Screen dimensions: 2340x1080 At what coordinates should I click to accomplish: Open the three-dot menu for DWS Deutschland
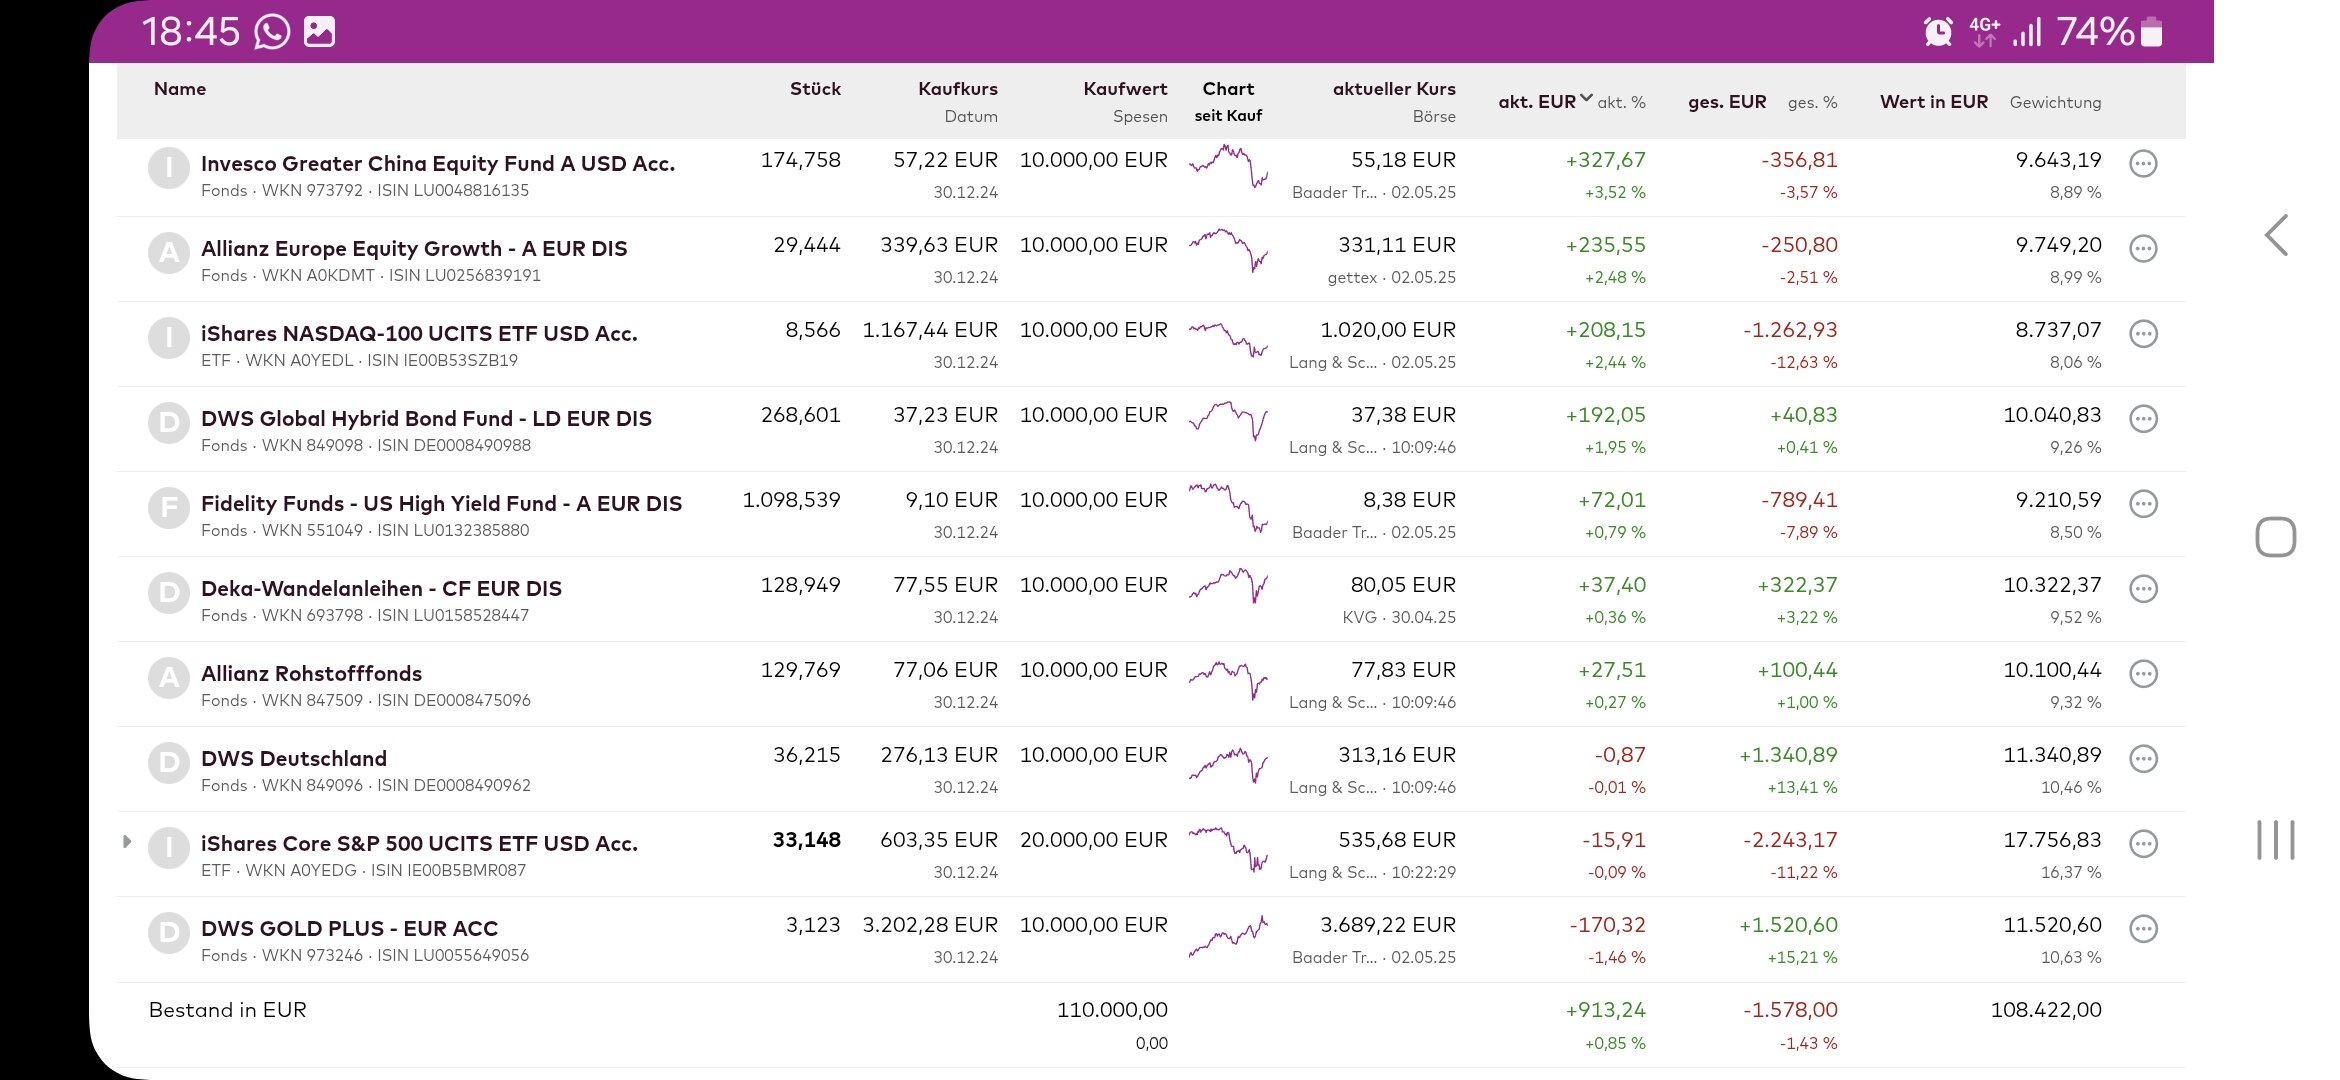[2143, 759]
